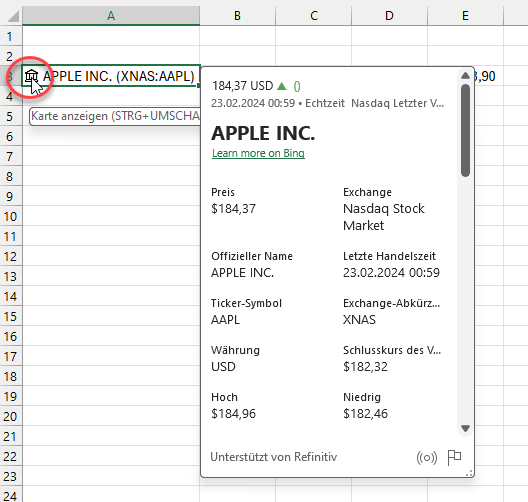Click the Preis value $184,37

tap(233, 209)
